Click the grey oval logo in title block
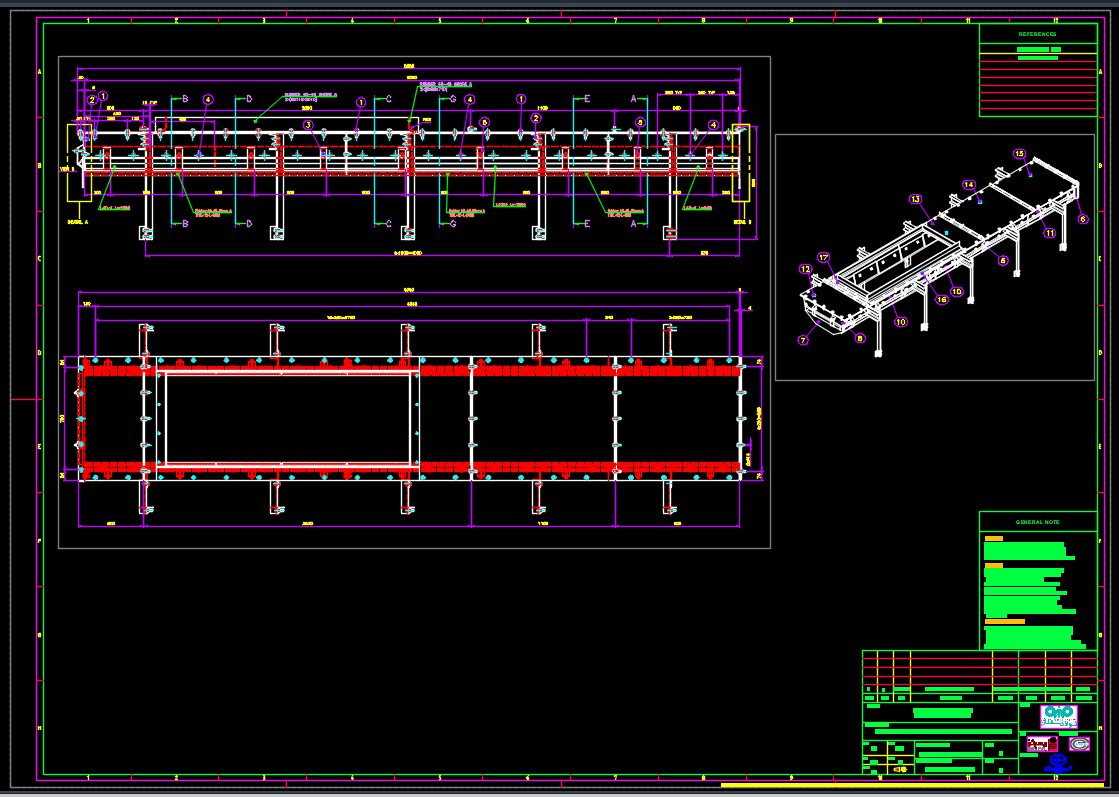The width and height of the screenshot is (1119, 797). coord(1078,744)
